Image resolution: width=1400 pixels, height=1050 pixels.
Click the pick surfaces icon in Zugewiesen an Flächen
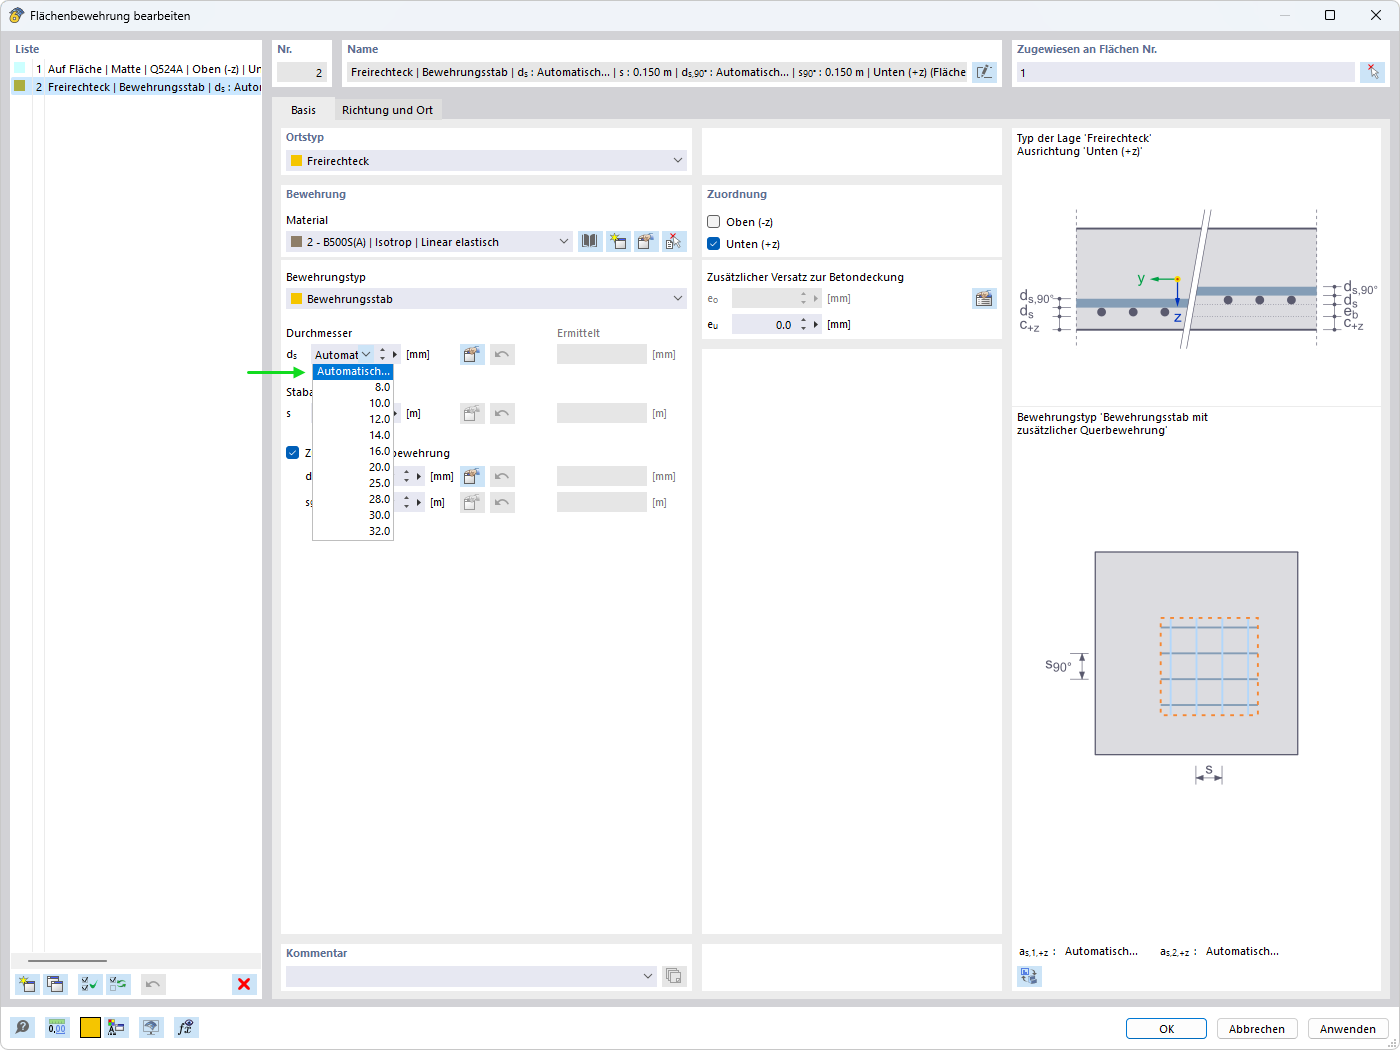point(1373,72)
